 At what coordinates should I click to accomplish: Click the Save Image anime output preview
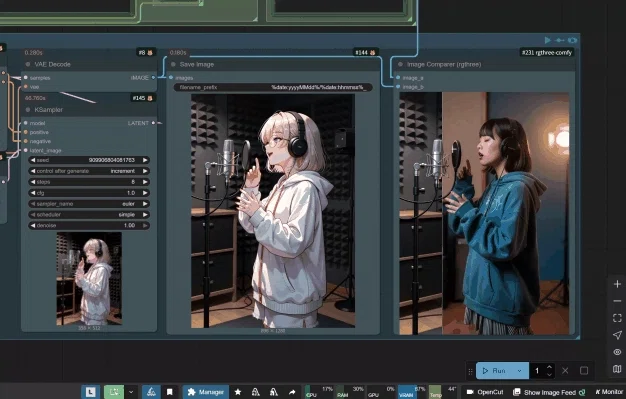273,211
